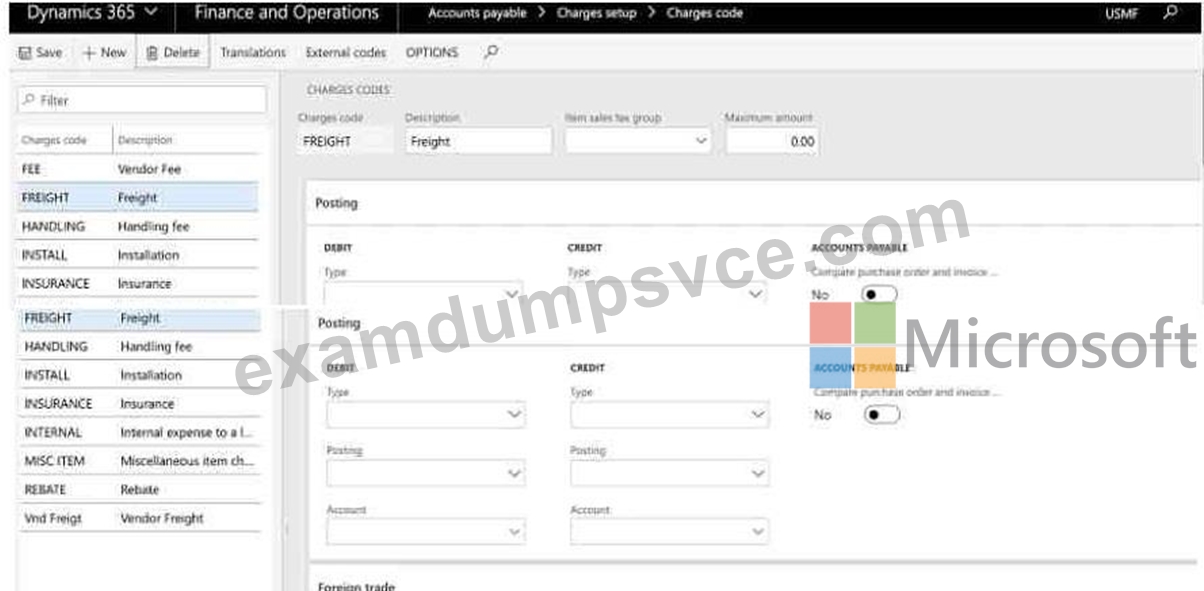Open the Translations menu

(x=253, y=53)
